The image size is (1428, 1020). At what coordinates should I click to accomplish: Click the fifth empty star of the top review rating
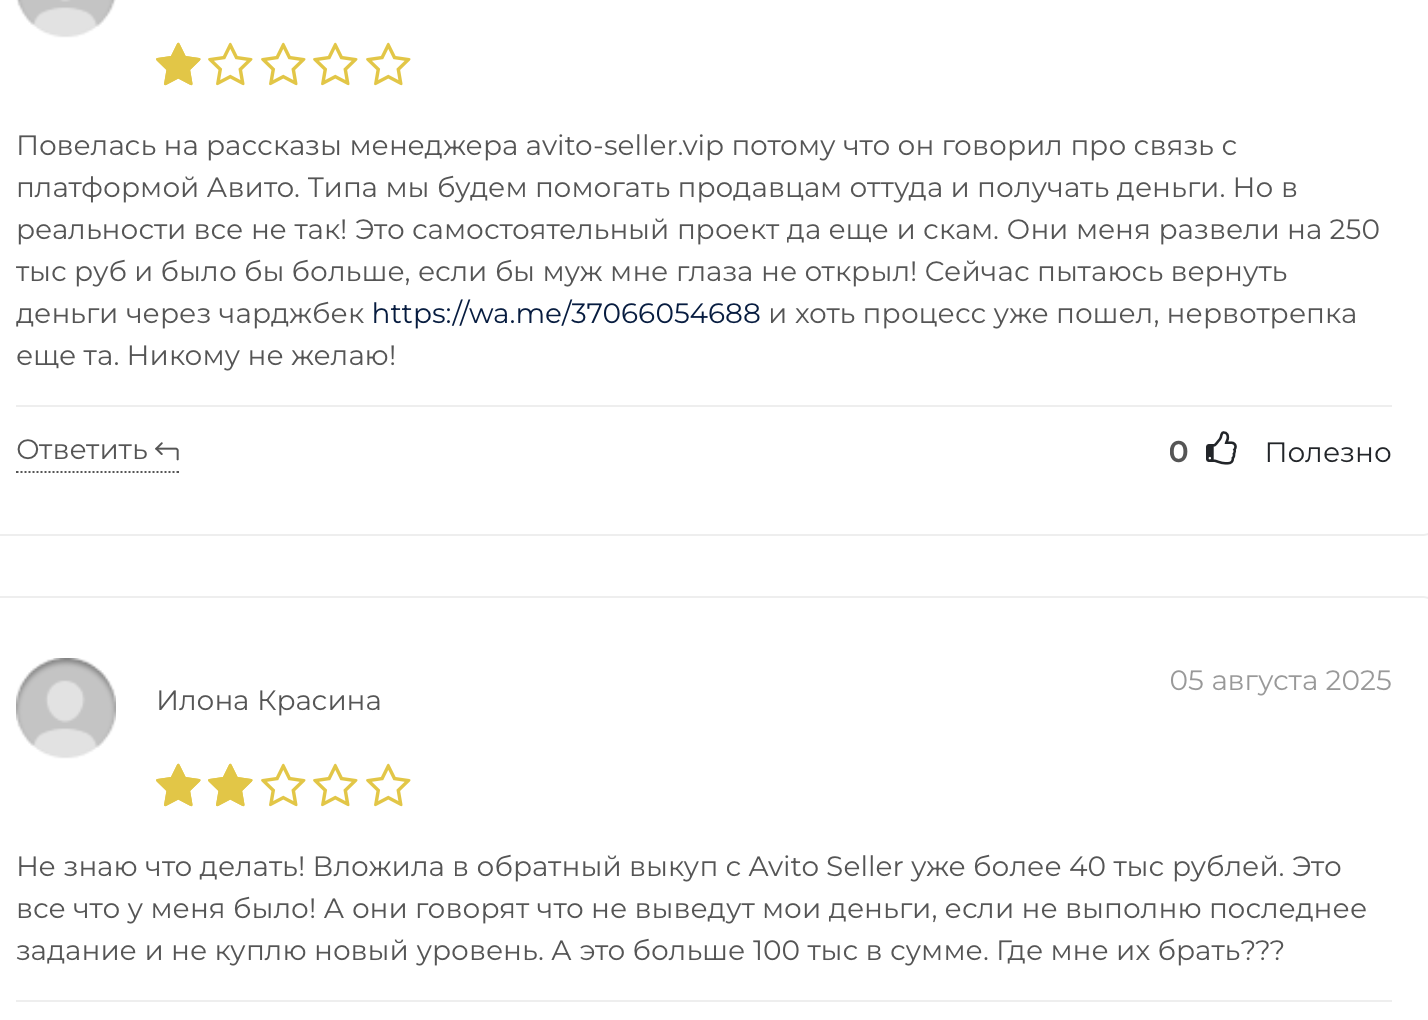(x=390, y=64)
